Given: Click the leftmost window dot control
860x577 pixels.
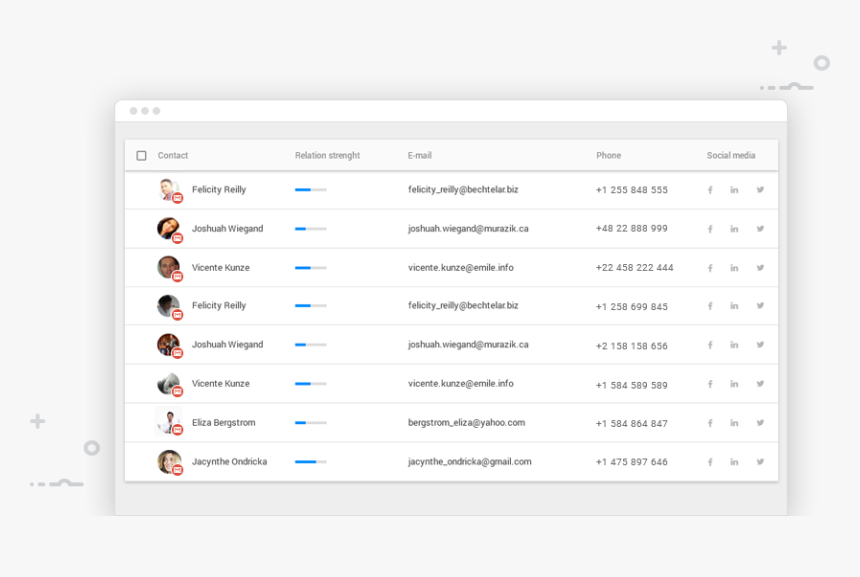Looking at the screenshot, I should [x=134, y=112].
